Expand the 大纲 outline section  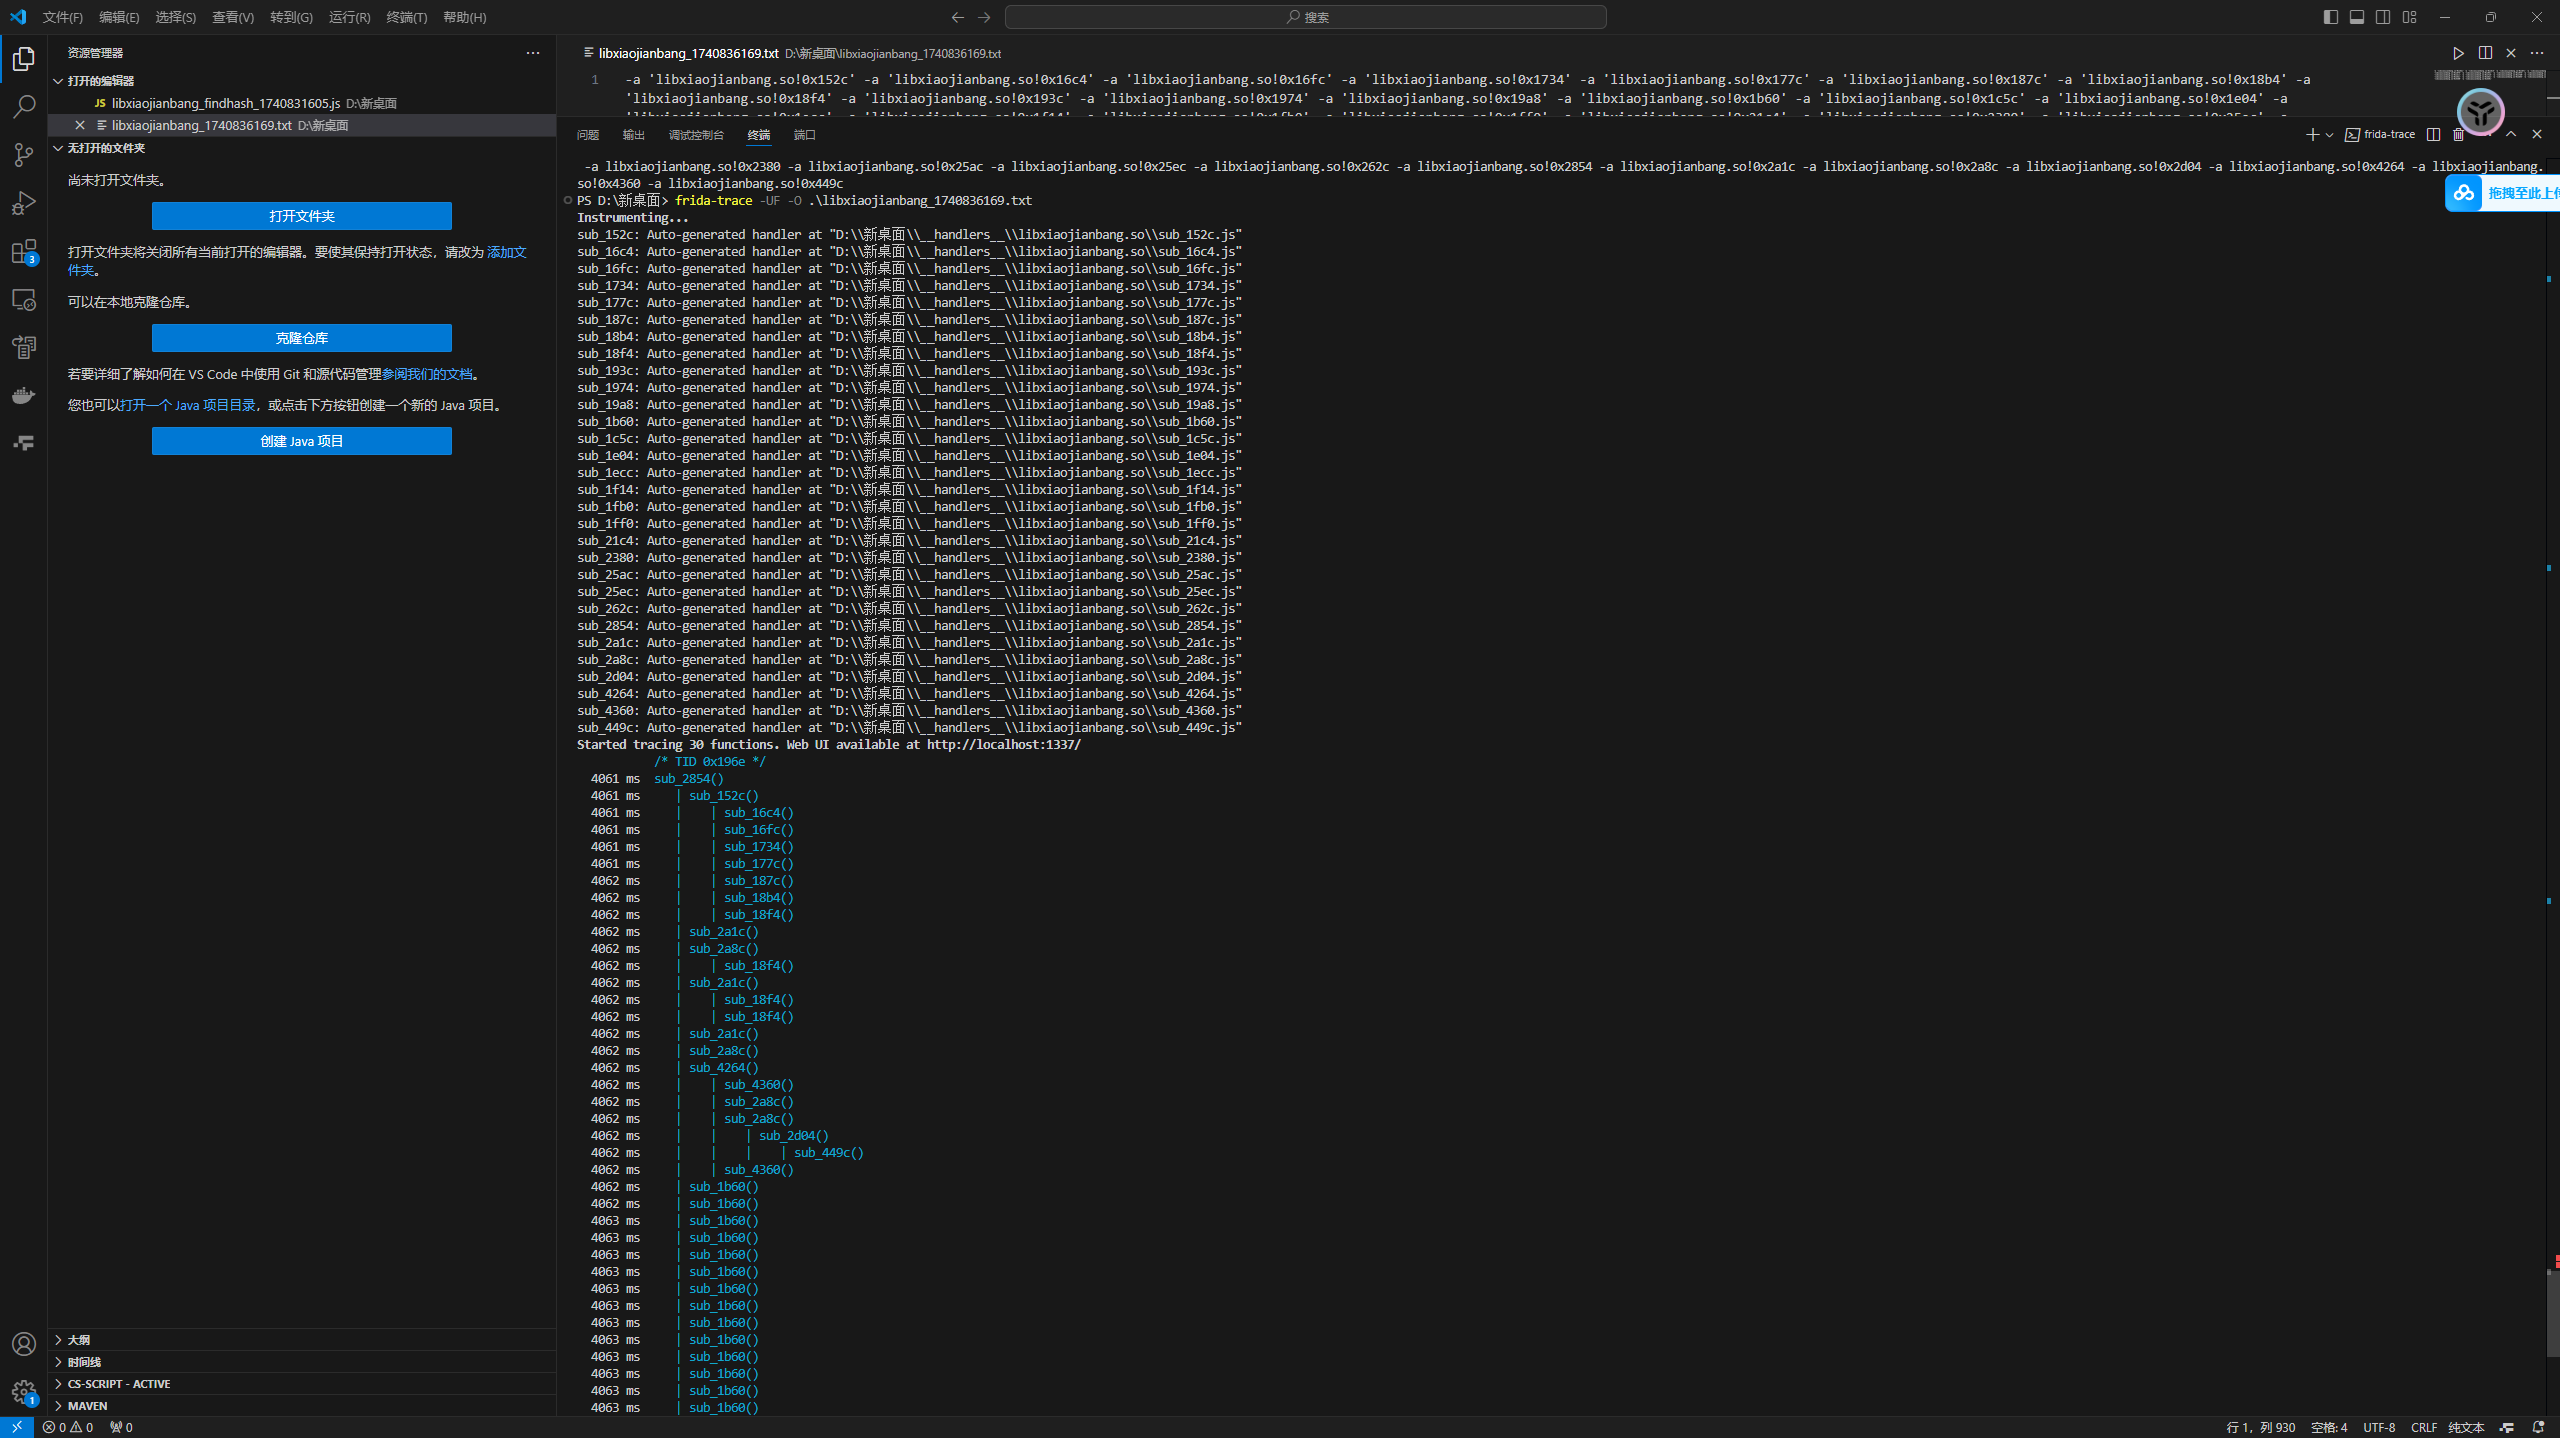(79, 1340)
